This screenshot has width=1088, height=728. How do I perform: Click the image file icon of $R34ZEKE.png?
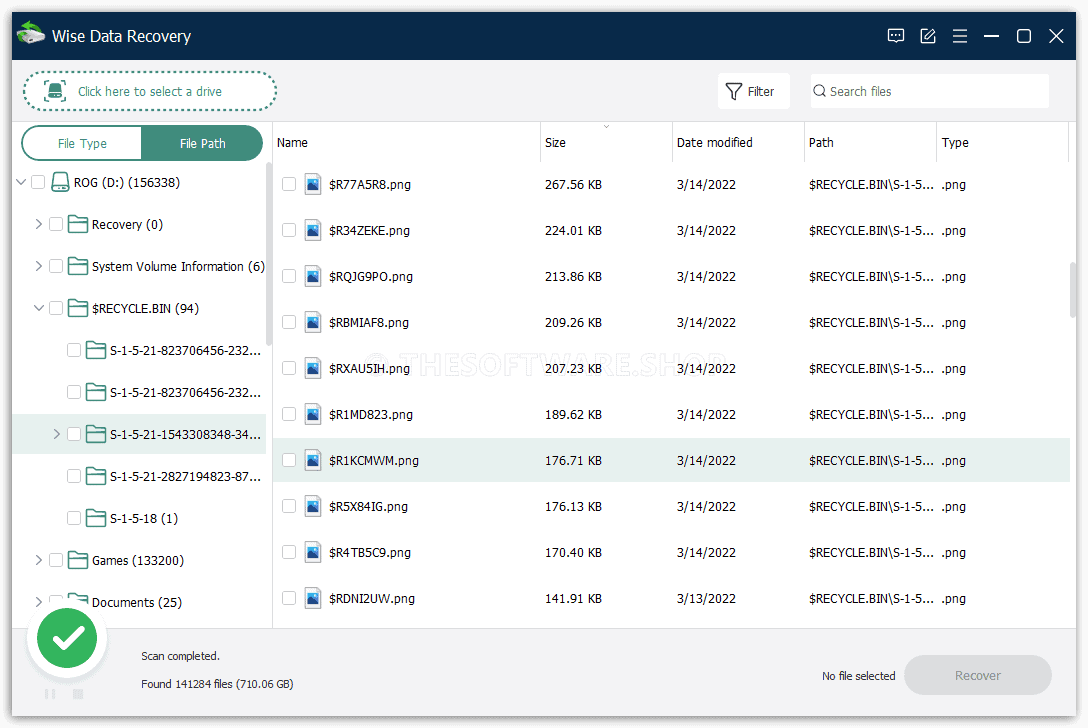313,230
